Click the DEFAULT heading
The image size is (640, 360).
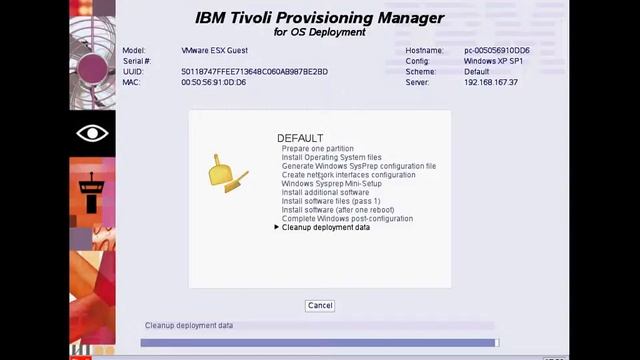(300, 138)
